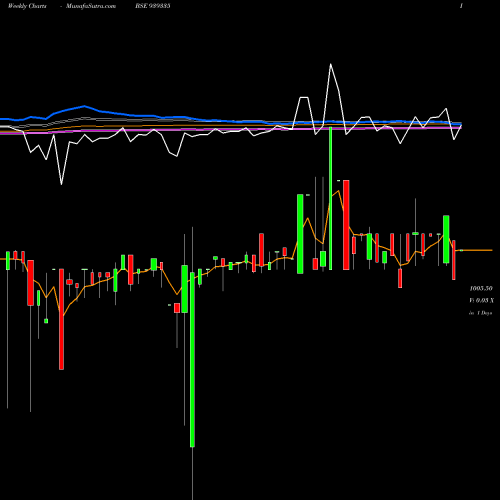Click the flat orange line end at far right
Viewport: 500px width, 500px height.
tap(491, 250)
